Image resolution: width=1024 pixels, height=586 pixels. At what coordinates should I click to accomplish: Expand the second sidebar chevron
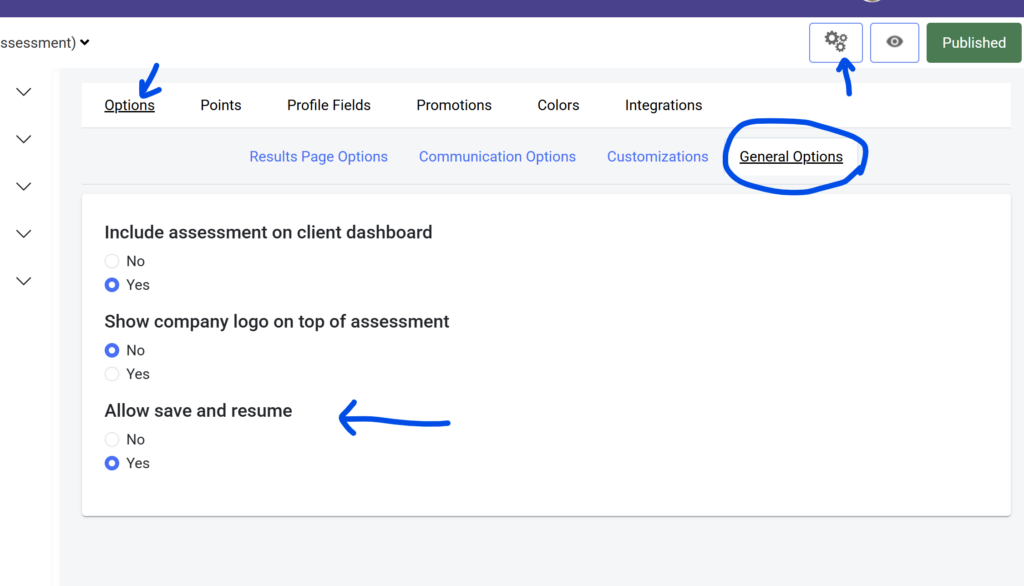24,139
